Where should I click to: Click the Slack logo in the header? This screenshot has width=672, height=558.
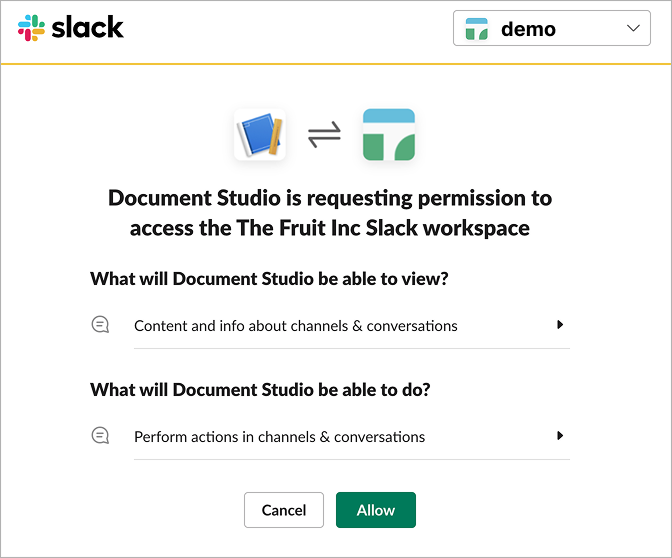point(71,28)
